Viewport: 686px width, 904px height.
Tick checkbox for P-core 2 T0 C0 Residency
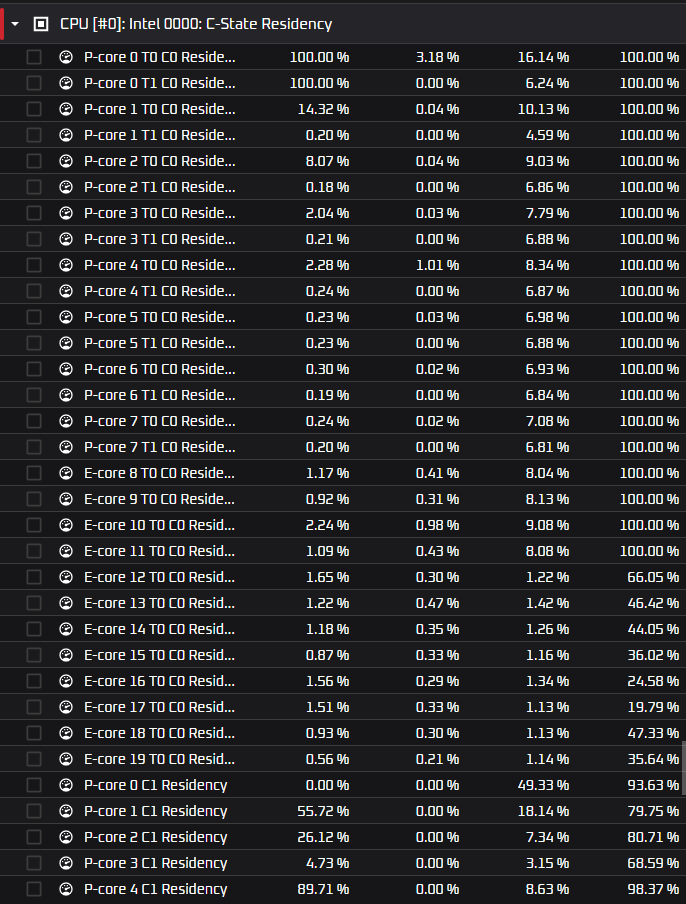34,161
